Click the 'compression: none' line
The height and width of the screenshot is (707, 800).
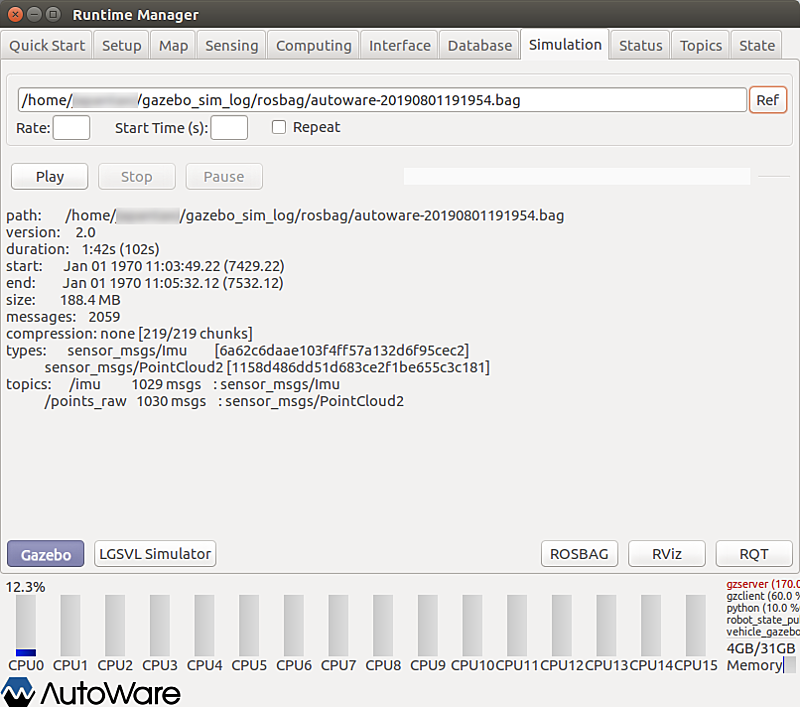129,334
